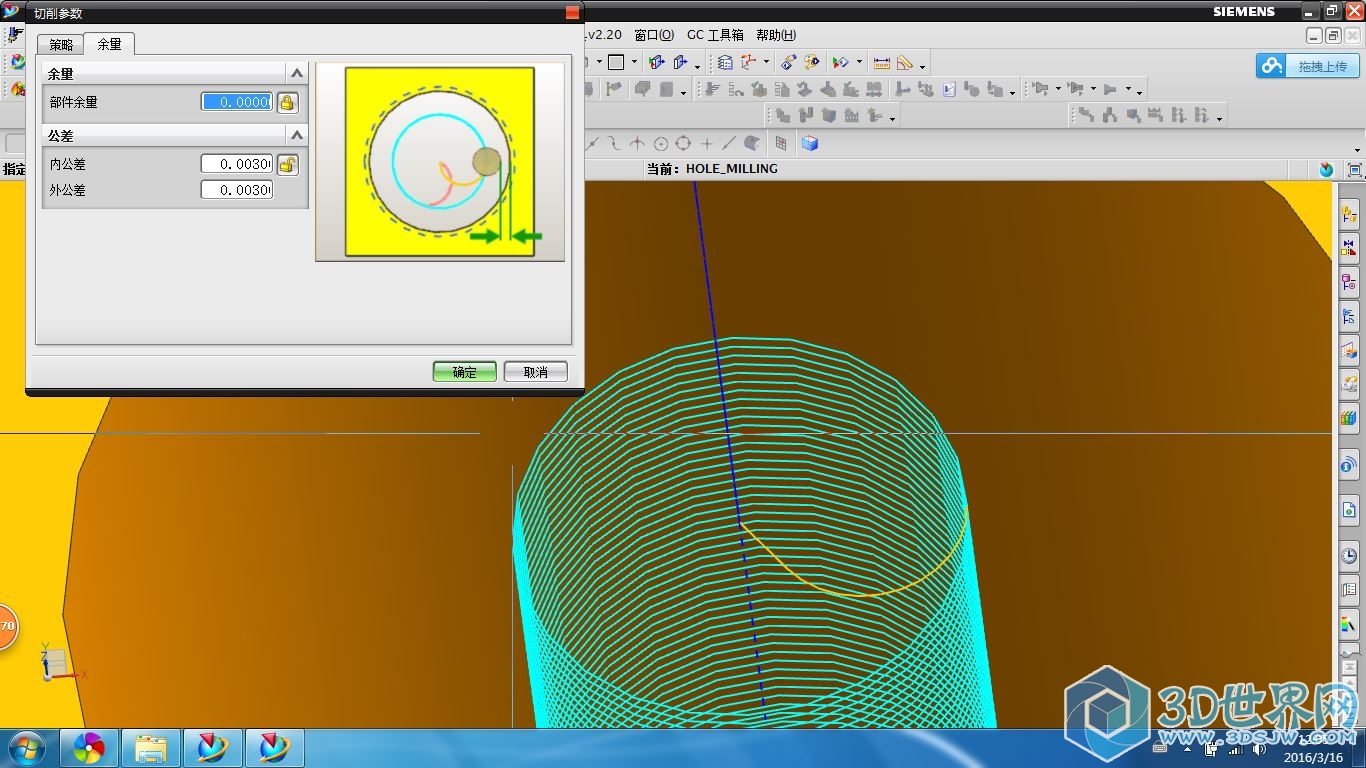Viewport: 1366px width, 768px height.
Task: Click the red coordinate axes icon
Action: 748,62
